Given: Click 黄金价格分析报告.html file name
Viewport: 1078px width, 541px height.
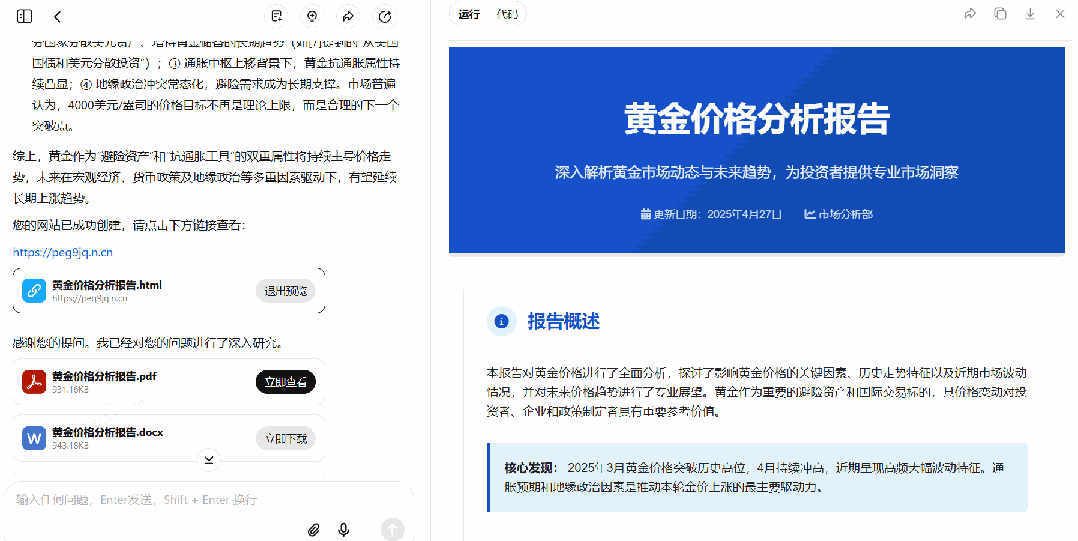Looking at the screenshot, I should [x=107, y=285].
